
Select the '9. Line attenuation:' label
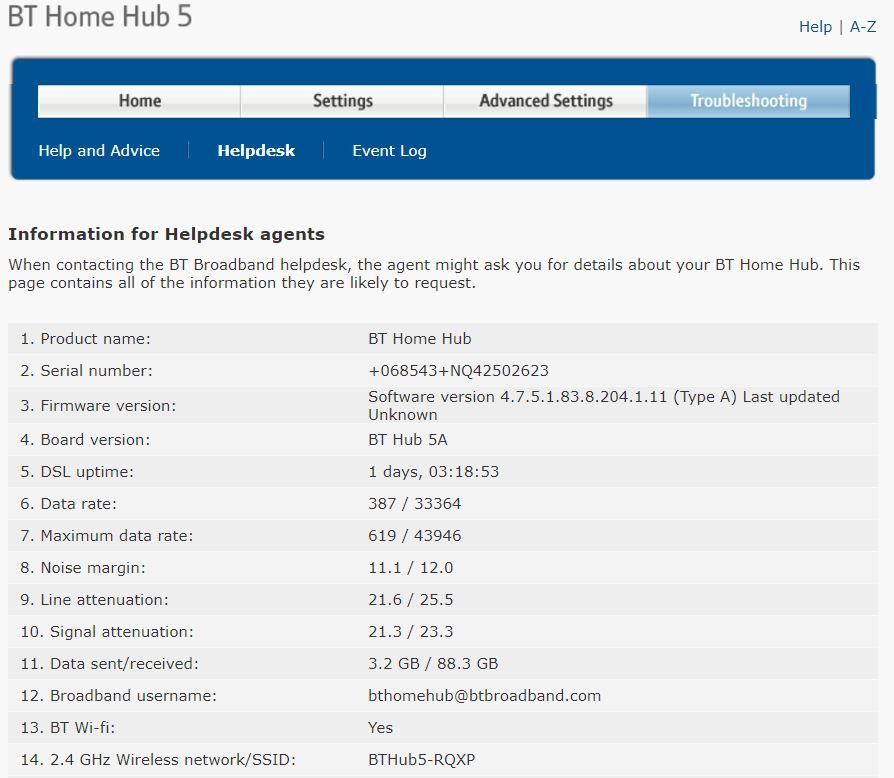95,599
